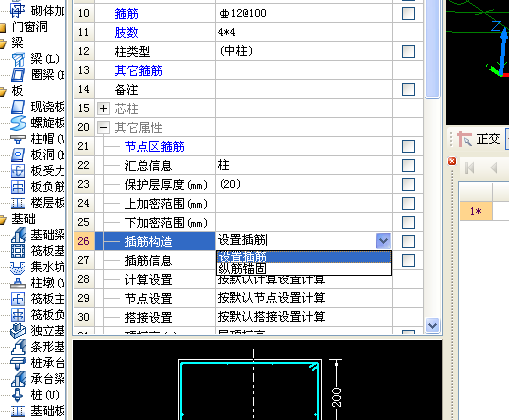Screen dimensions: 509x420
Task: Select the 独立基础 isolated footing icon
Action: tap(18, 331)
